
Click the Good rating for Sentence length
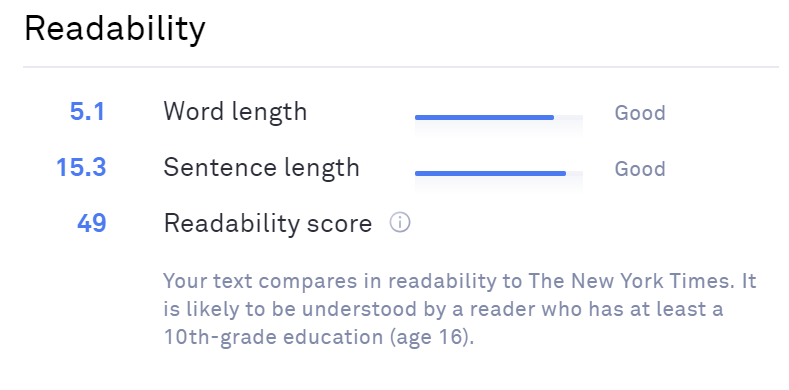[x=640, y=169]
